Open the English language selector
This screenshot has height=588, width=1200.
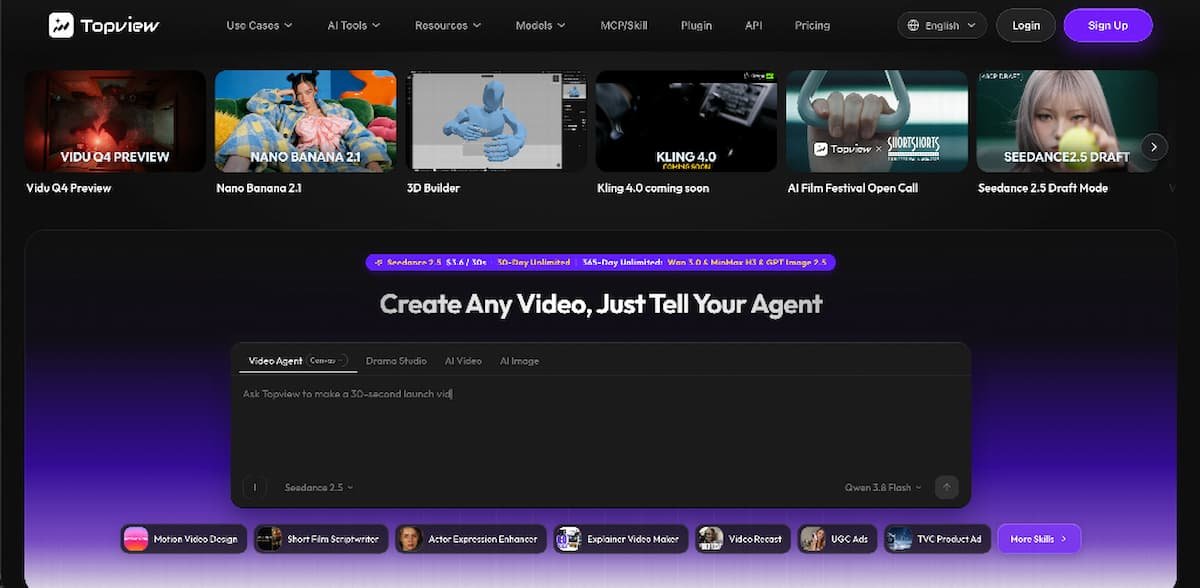pyautogui.click(x=942, y=26)
